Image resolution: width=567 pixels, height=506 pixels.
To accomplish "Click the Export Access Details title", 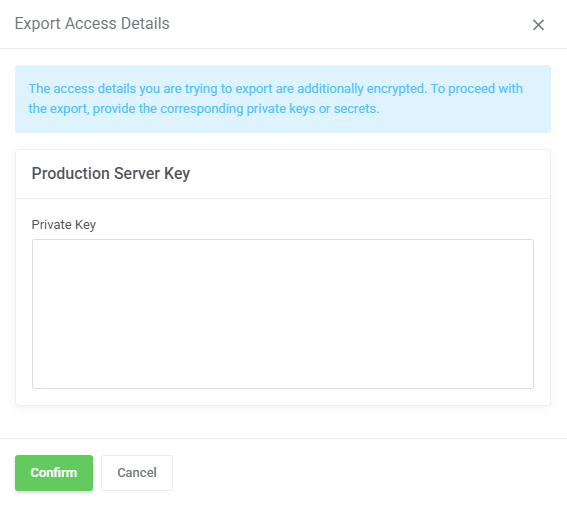I will 92,24.
